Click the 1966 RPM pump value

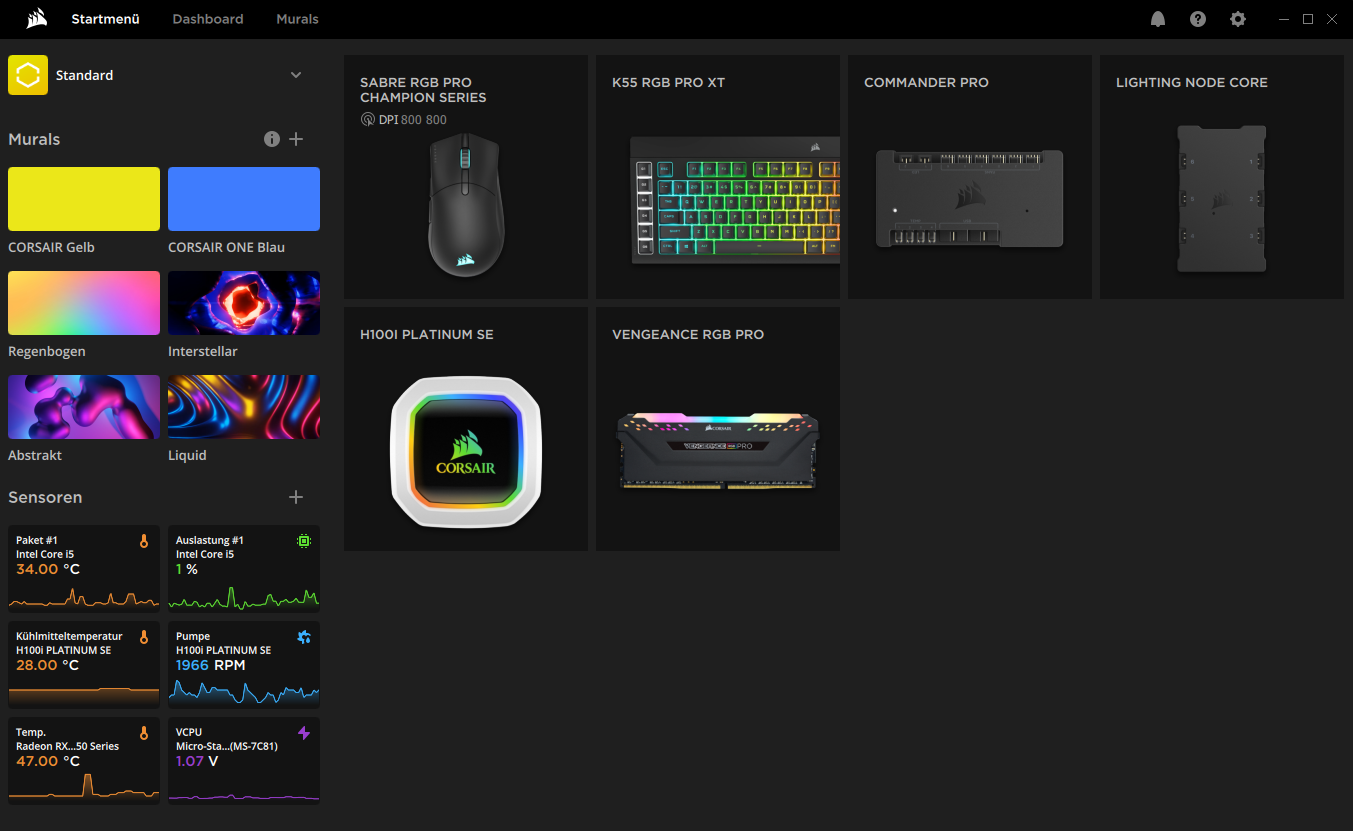click(210, 665)
